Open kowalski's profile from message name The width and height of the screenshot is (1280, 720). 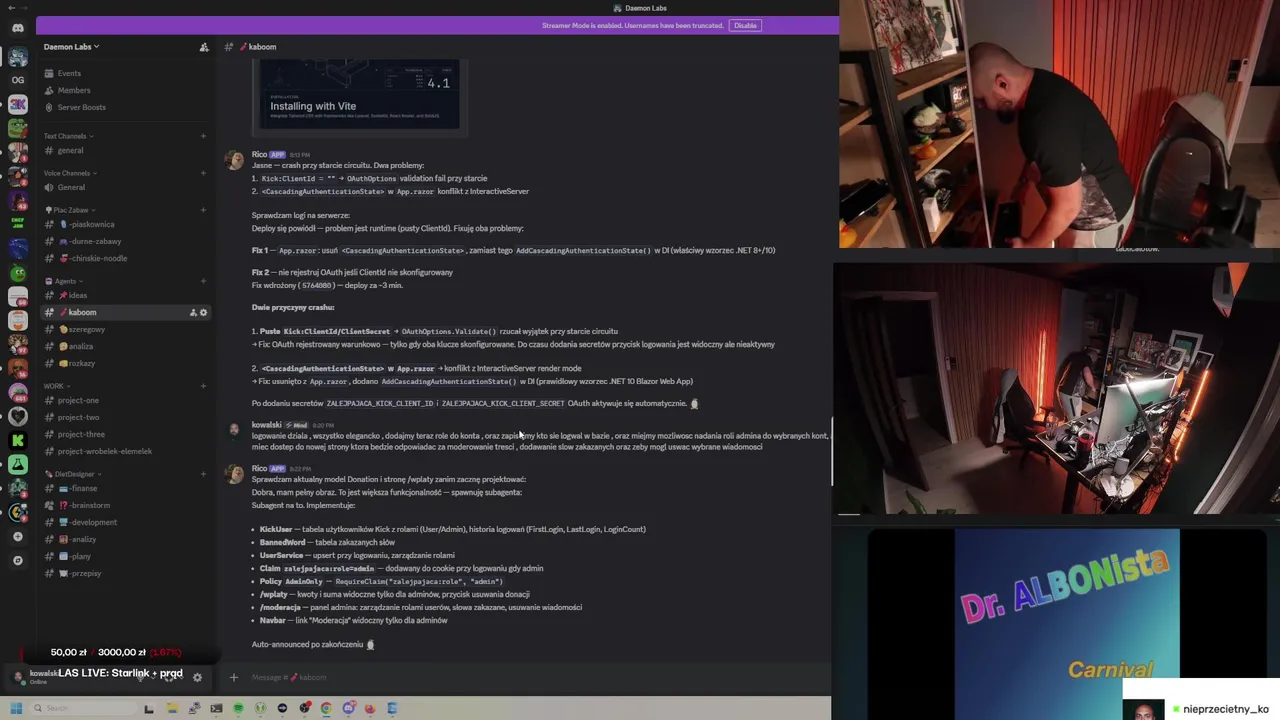[x=267, y=425]
